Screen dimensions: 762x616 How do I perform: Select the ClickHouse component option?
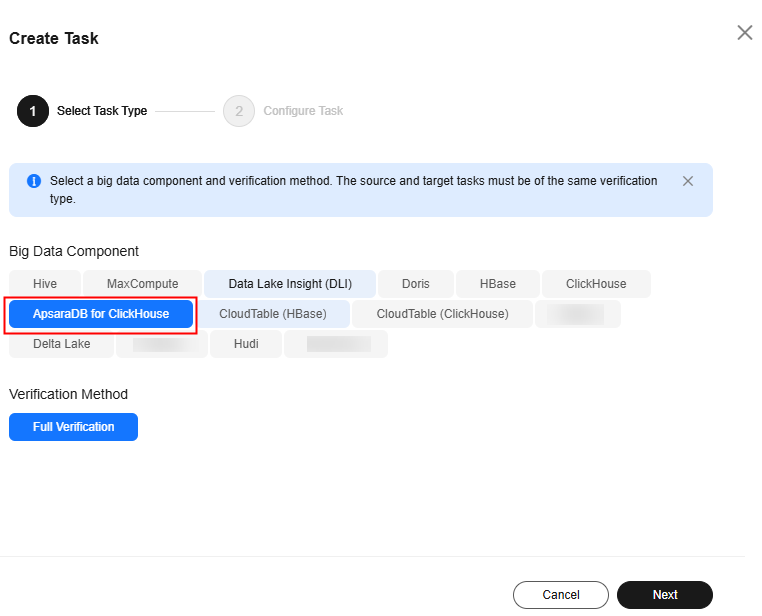pyautogui.click(x=596, y=284)
